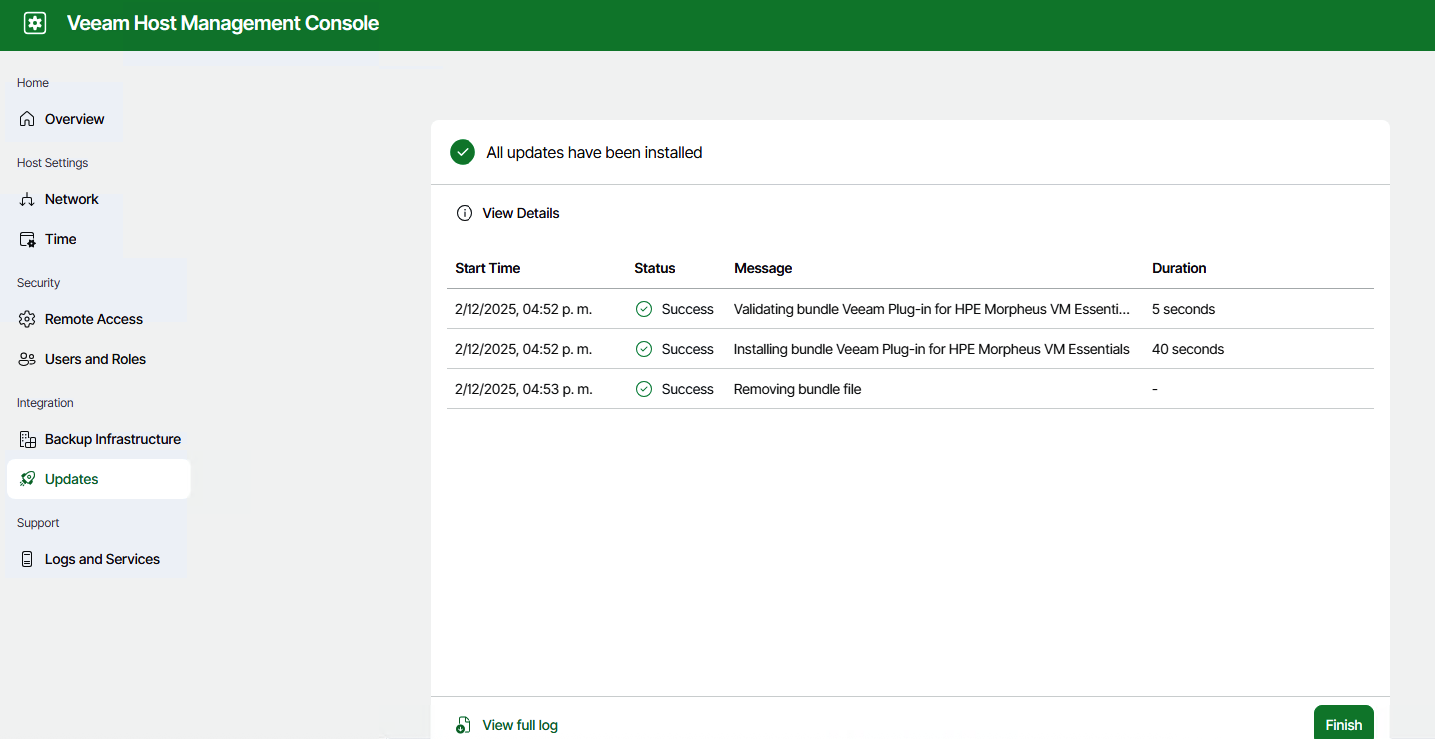The width and height of the screenshot is (1435, 739).
Task: Click the Integration section label
Action: [45, 403]
